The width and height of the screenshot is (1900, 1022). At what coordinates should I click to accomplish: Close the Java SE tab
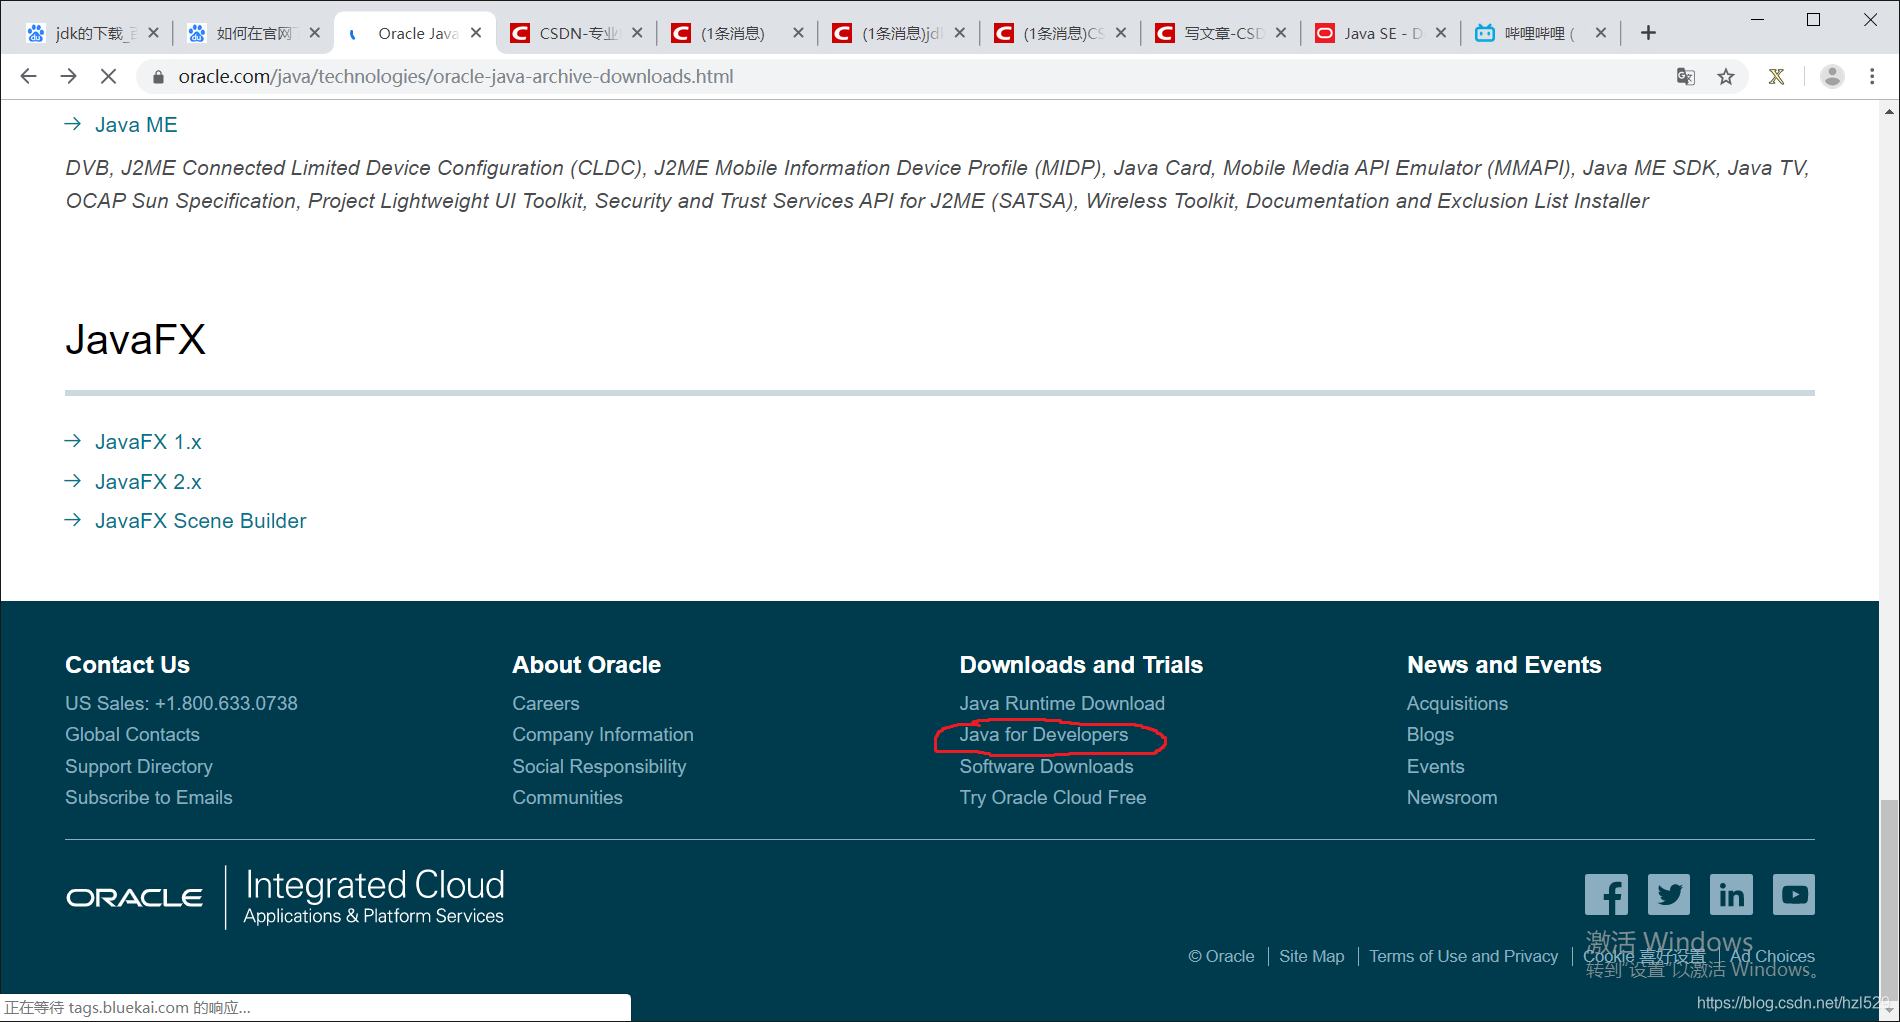tap(1441, 33)
